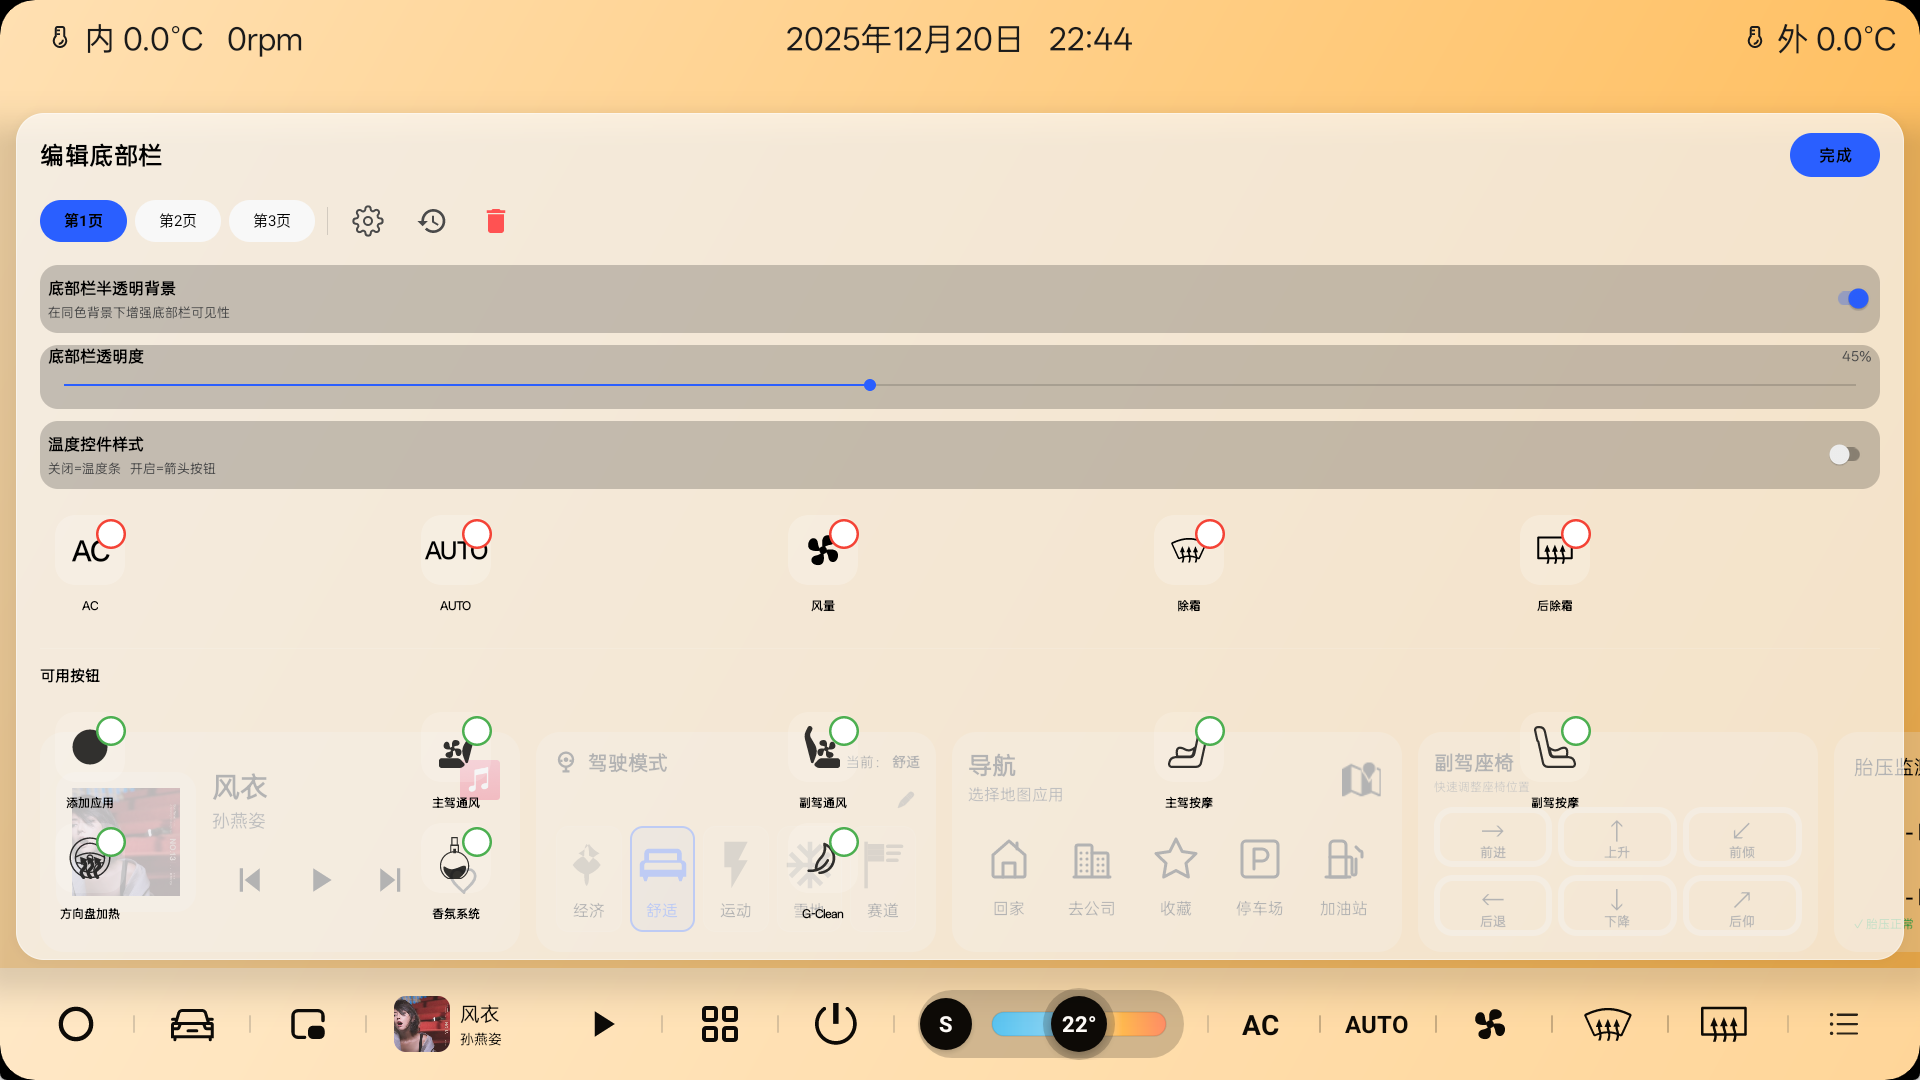Viewport: 1920px width, 1080px height.
Task: Open the list menu icon at bottom right
Action: (1843, 1024)
